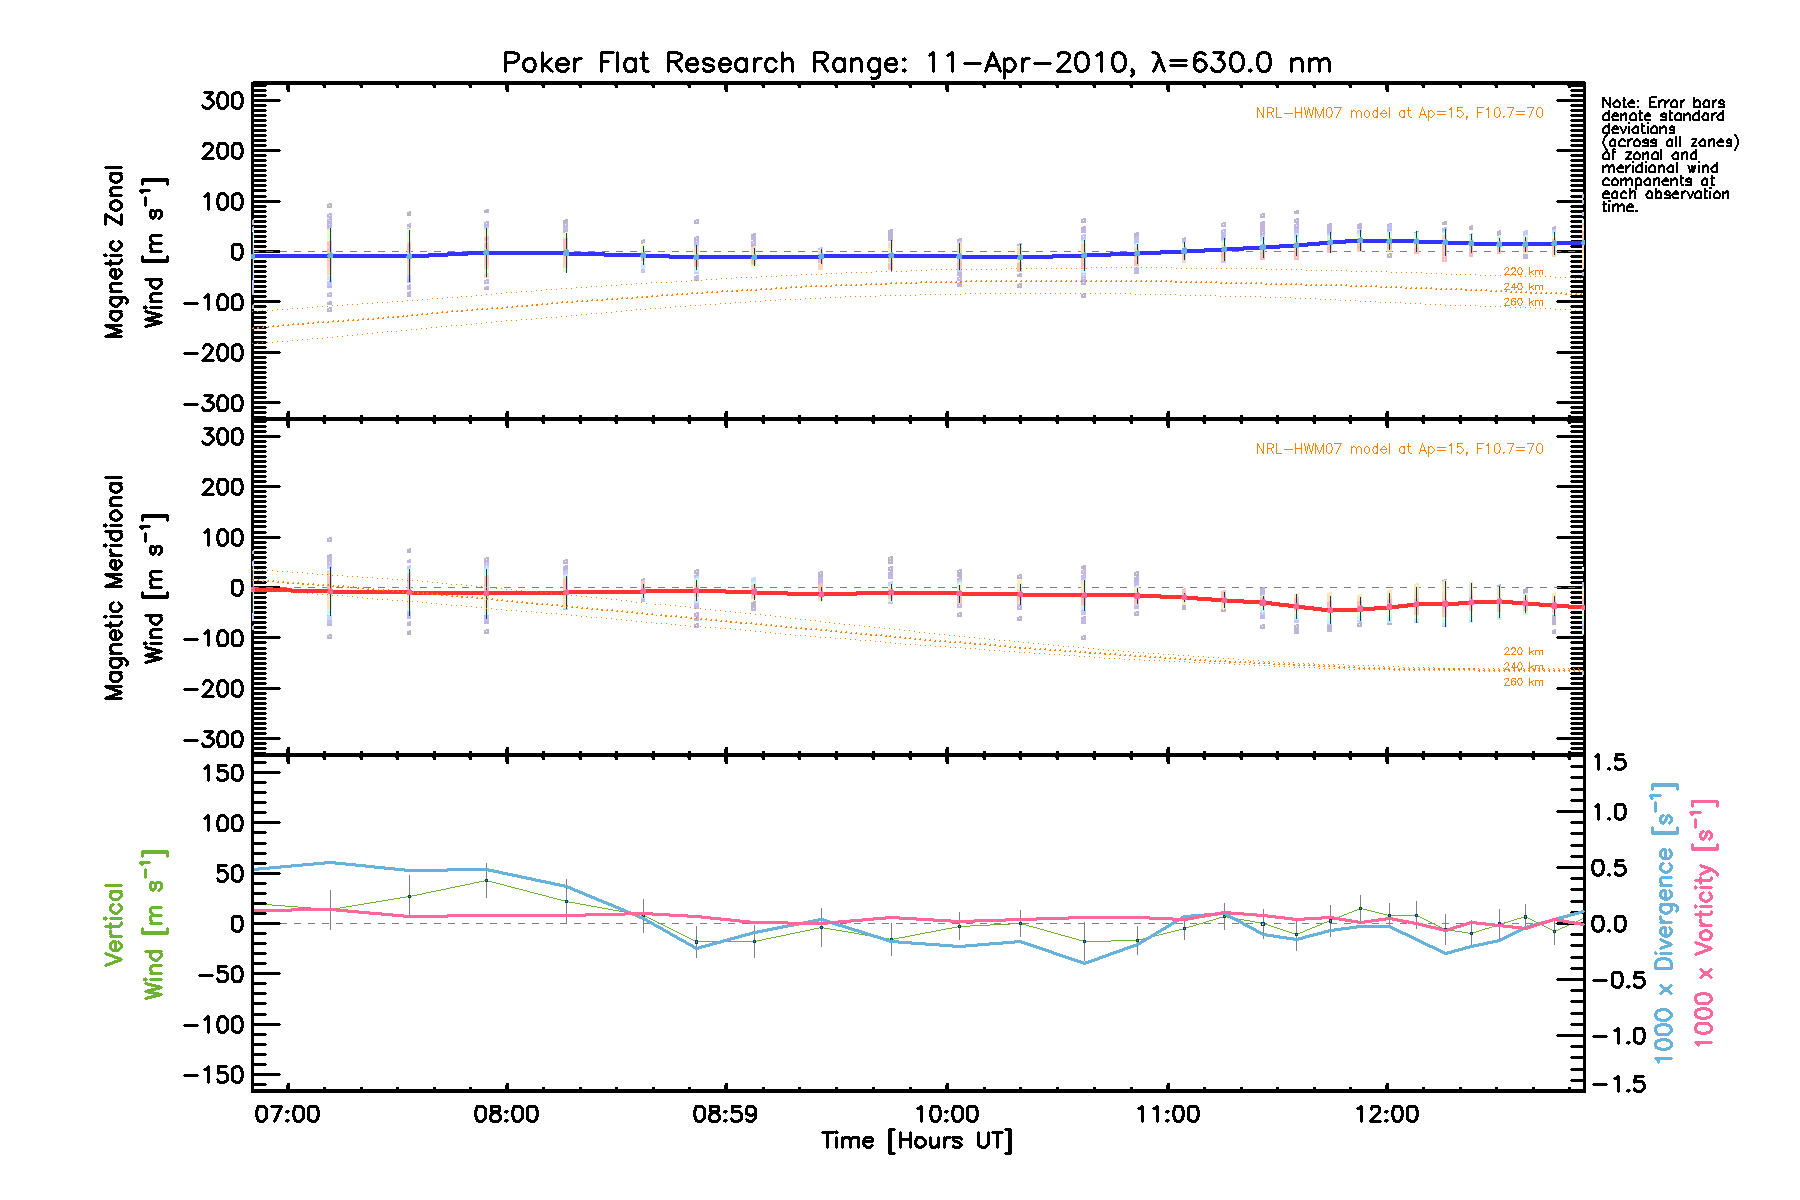The width and height of the screenshot is (1800, 1200).
Task: Click the 260 km label in meridional panel
Action: pyautogui.click(x=1523, y=682)
